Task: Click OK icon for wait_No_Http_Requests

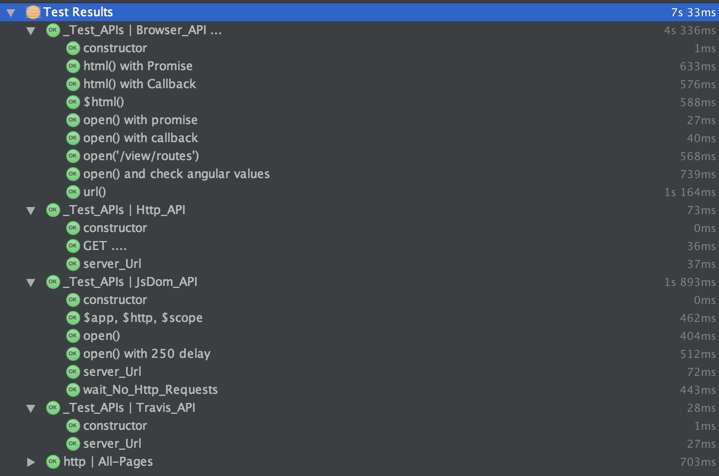Action: (x=72, y=390)
